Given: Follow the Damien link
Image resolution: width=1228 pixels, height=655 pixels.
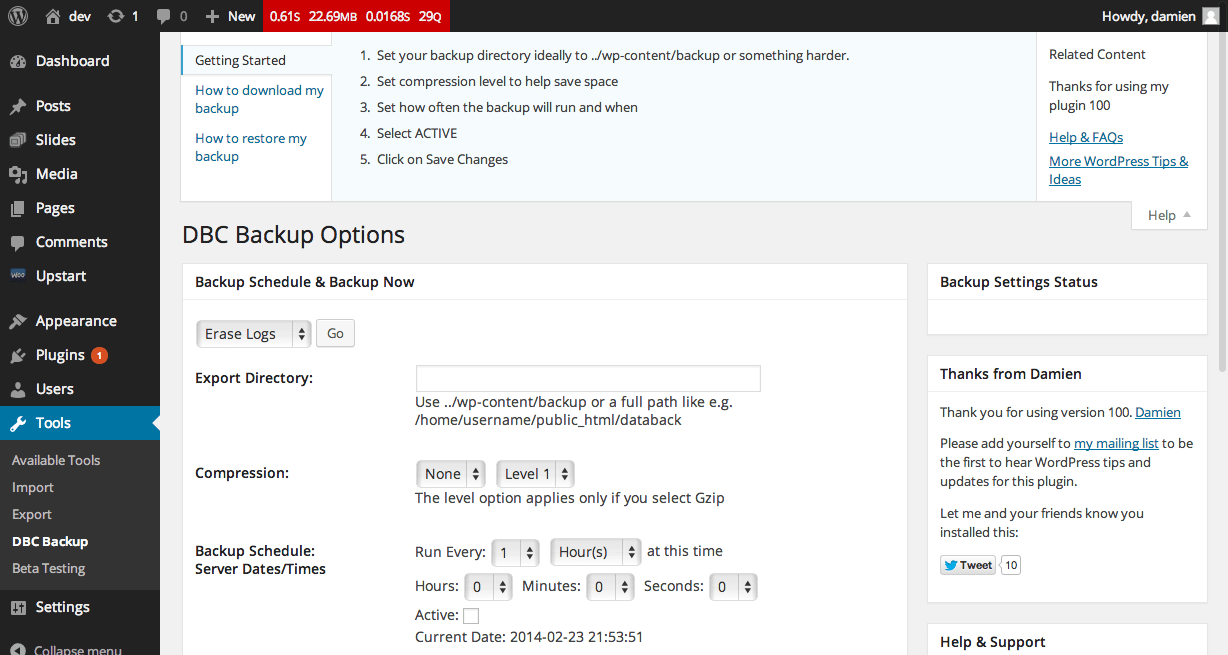Looking at the screenshot, I should click(1158, 412).
